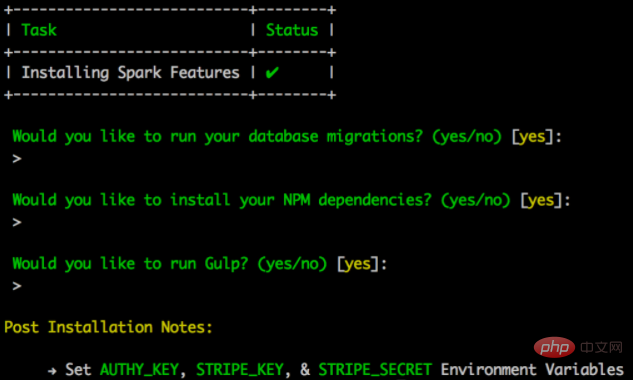Click the 'Task' table header text
This screenshot has height=380, width=633.
click(x=39, y=30)
